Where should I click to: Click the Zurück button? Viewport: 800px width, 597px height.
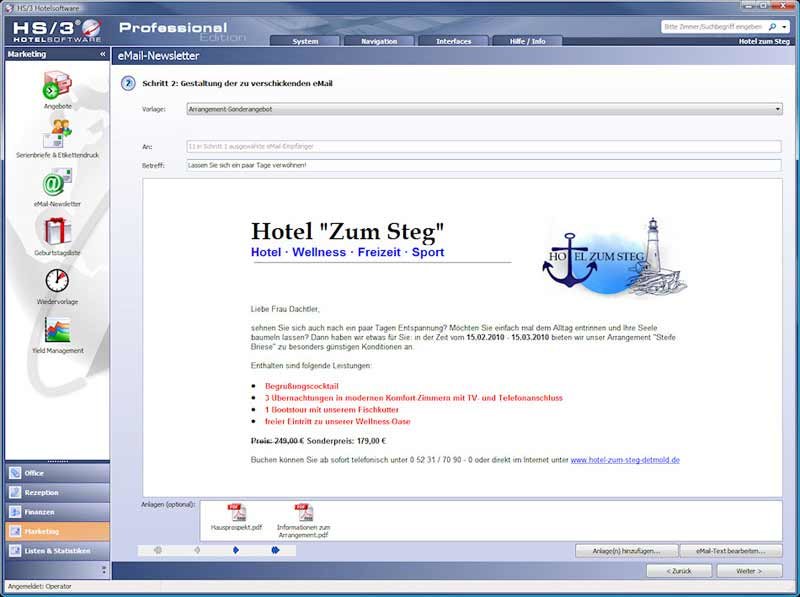tap(679, 571)
